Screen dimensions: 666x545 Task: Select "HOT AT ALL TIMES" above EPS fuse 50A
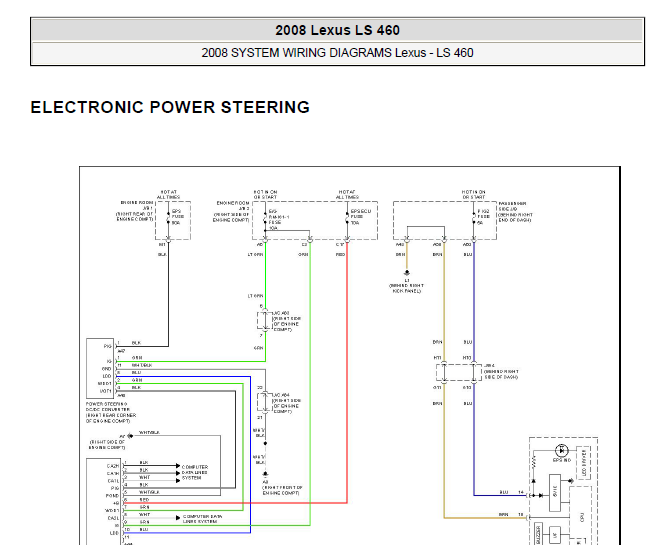click(x=169, y=195)
